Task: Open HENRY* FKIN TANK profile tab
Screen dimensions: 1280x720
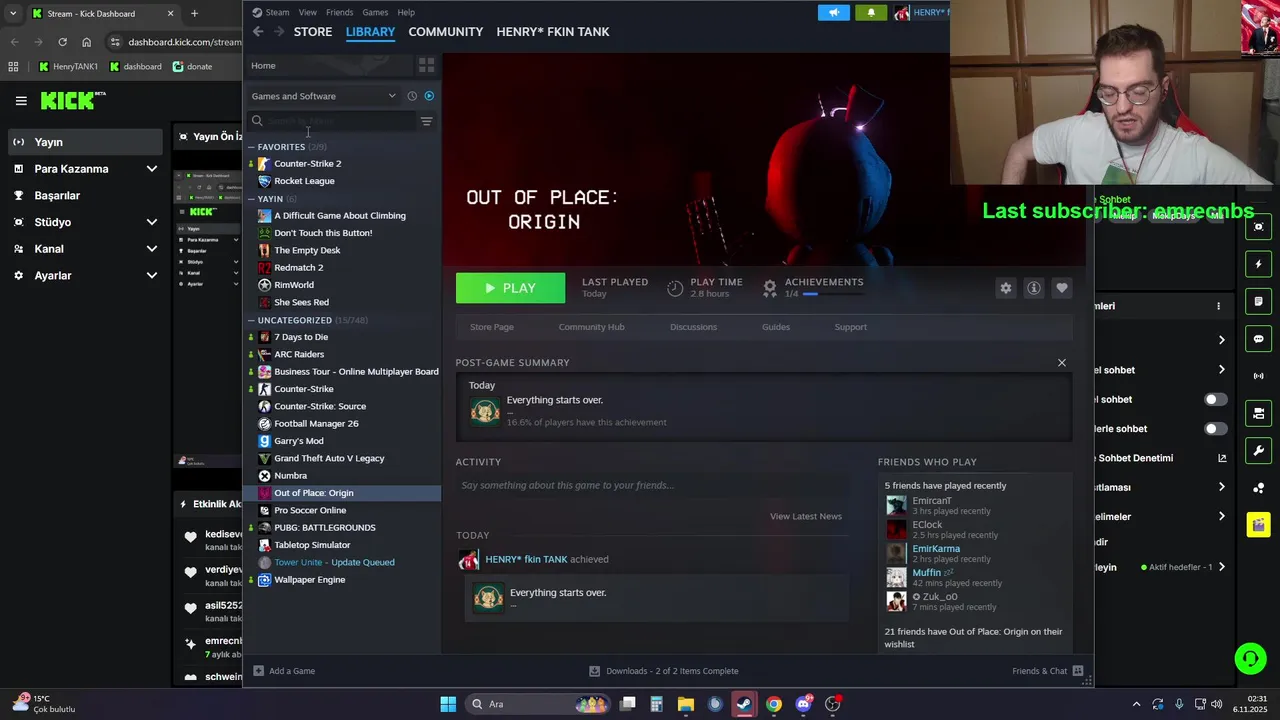Action: (553, 32)
